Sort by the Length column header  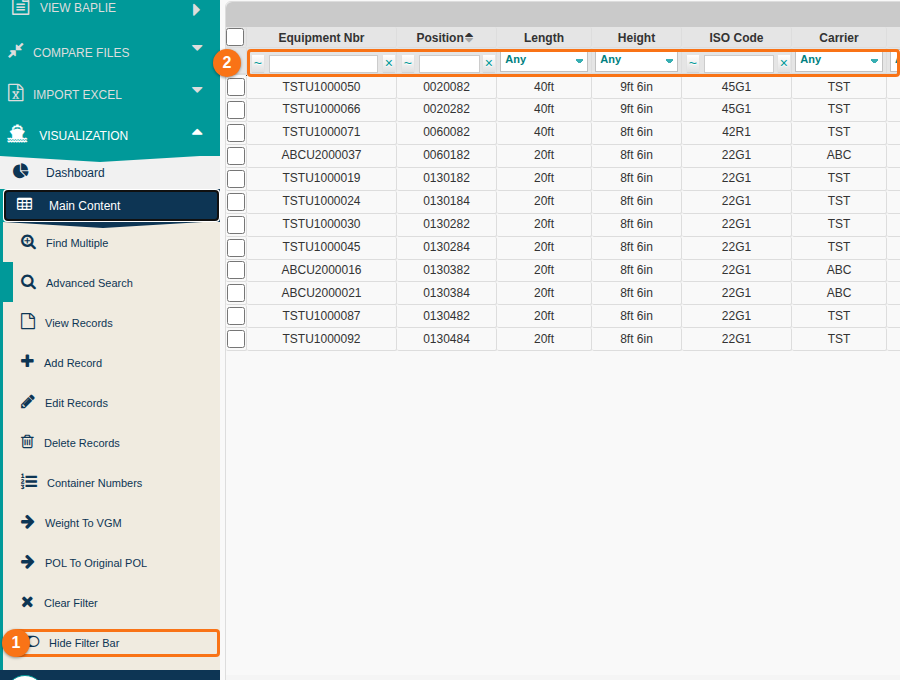544,38
